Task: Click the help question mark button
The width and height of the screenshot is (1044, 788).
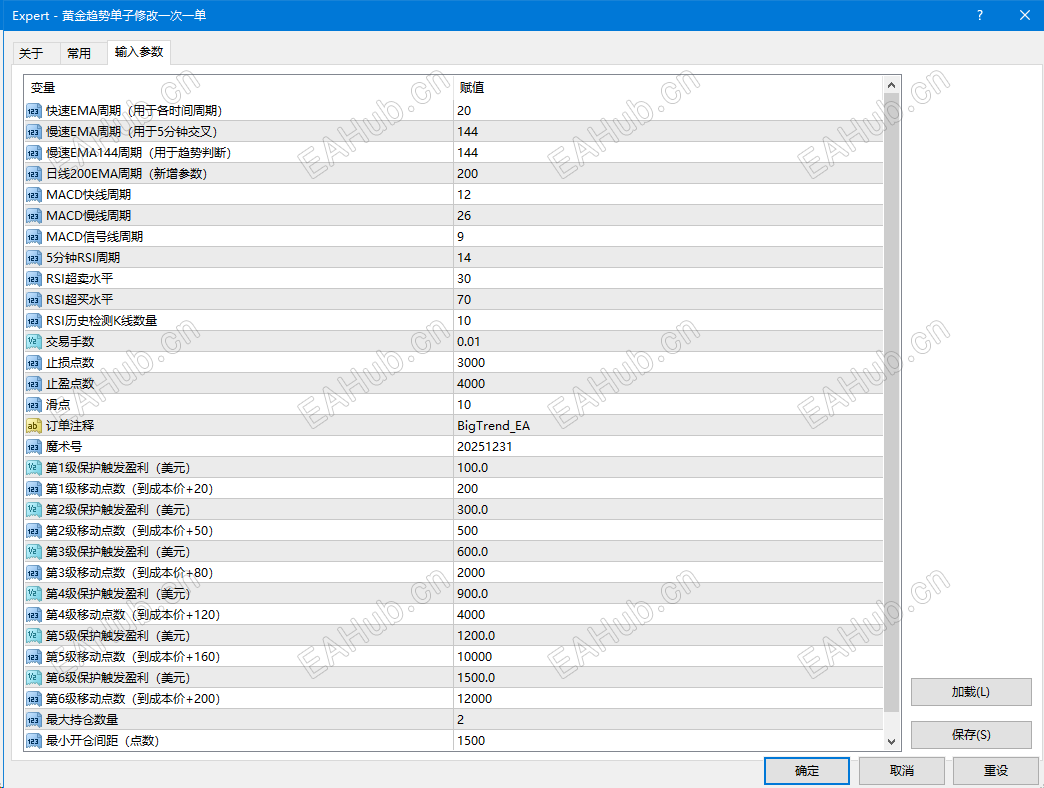Action: (x=979, y=15)
